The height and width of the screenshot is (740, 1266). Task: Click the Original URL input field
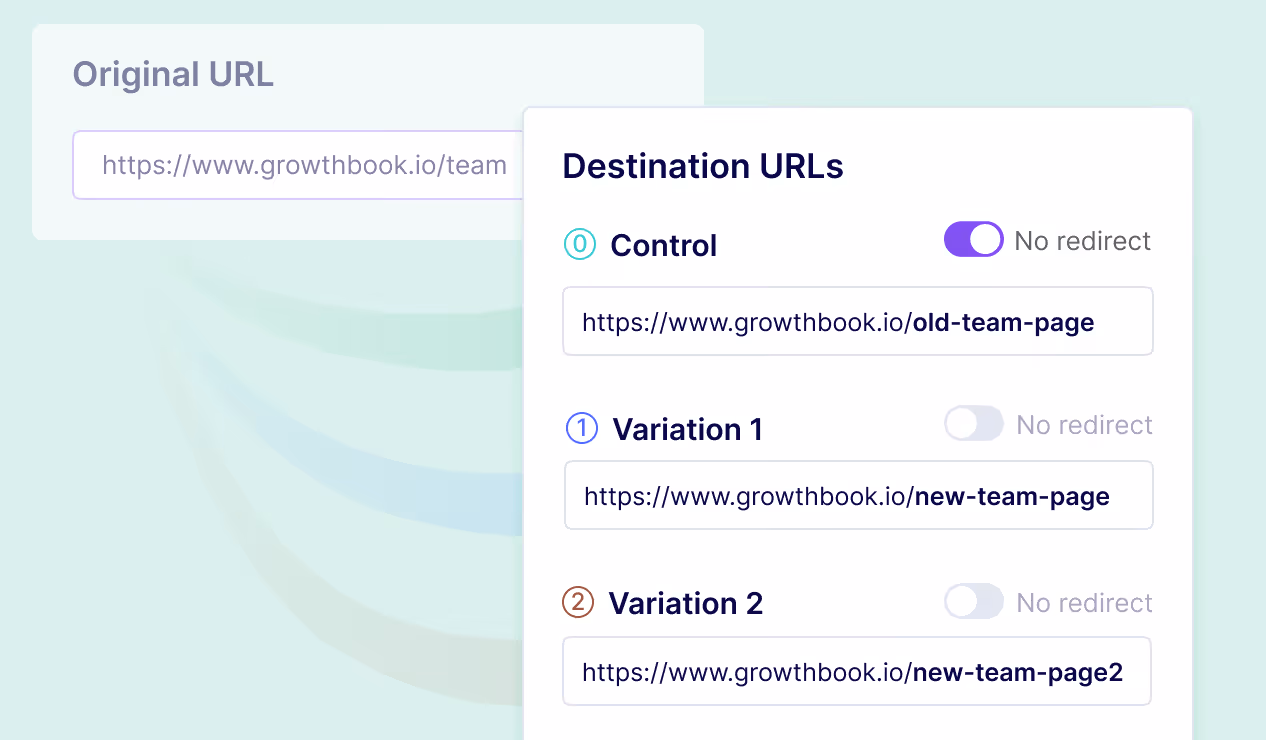[298, 165]
